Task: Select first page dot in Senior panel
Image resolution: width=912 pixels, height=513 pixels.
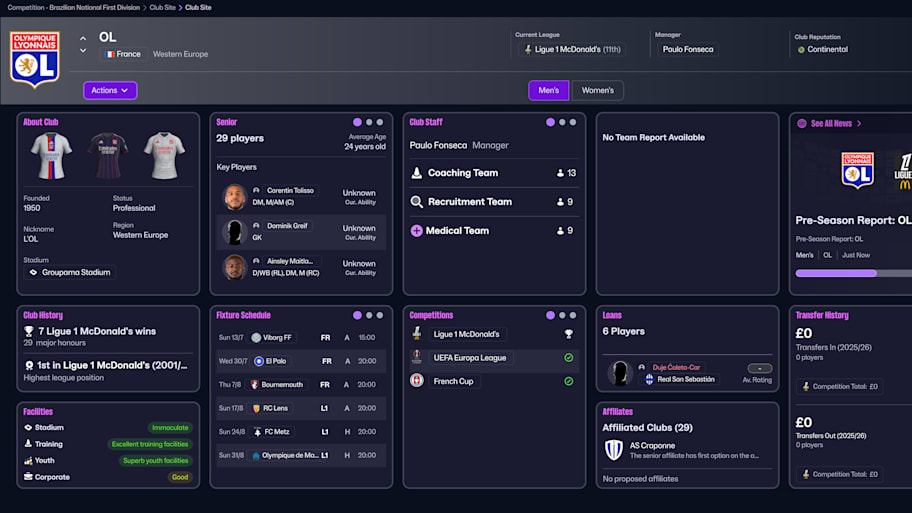Action: [x=357, y=122]
